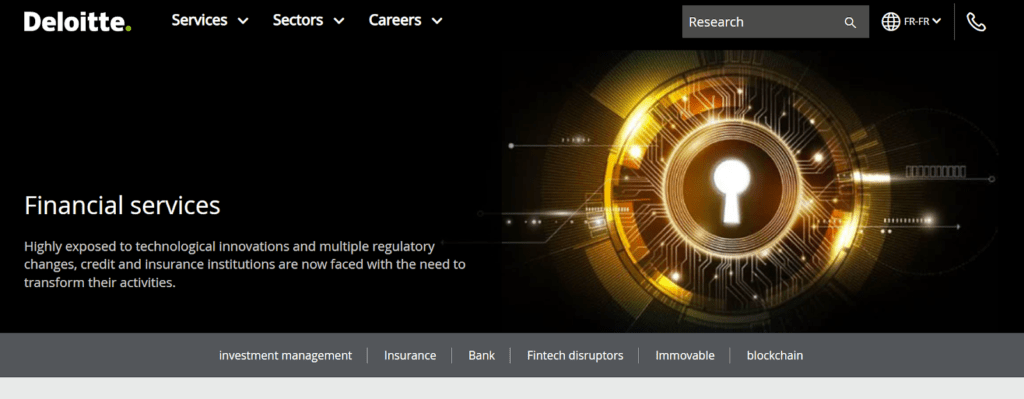Focus the Research search field

tap(775, 22)
